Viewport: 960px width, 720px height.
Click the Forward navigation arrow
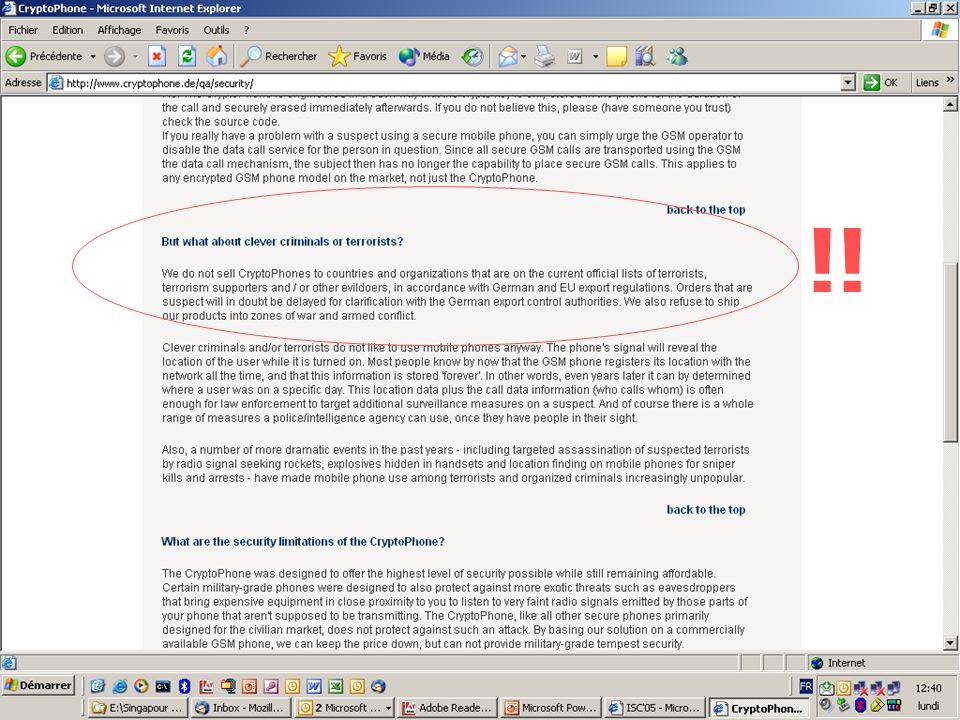click(114, 56)
